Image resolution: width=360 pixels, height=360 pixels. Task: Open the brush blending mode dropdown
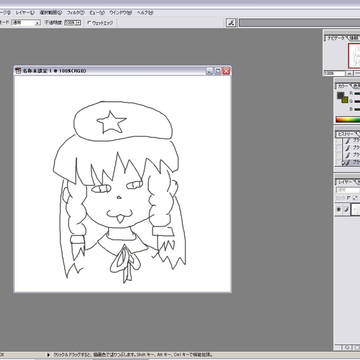pos(26,23)
